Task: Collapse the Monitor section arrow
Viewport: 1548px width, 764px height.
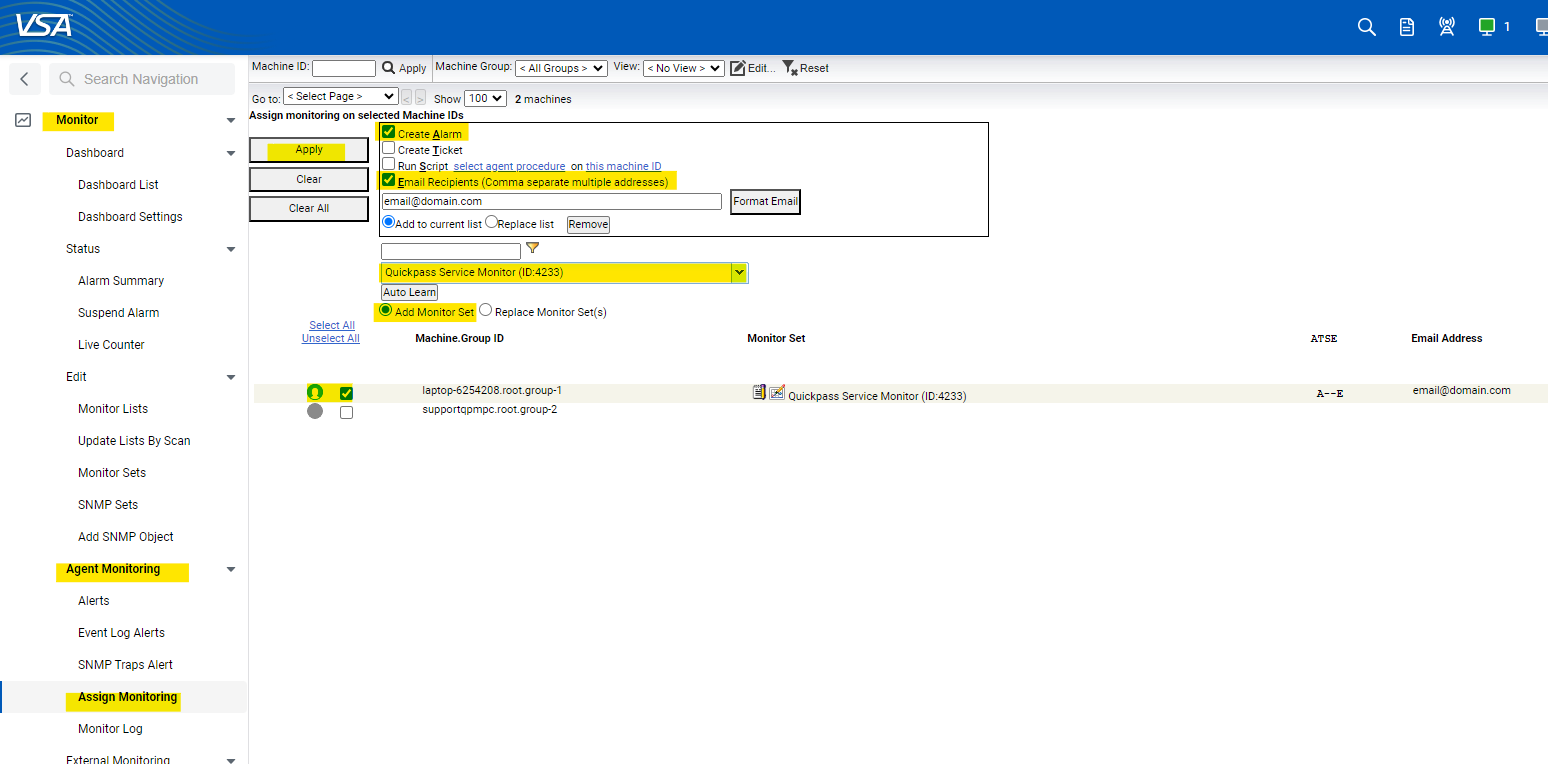Action: pyautogui.click(x=231, y=121)
